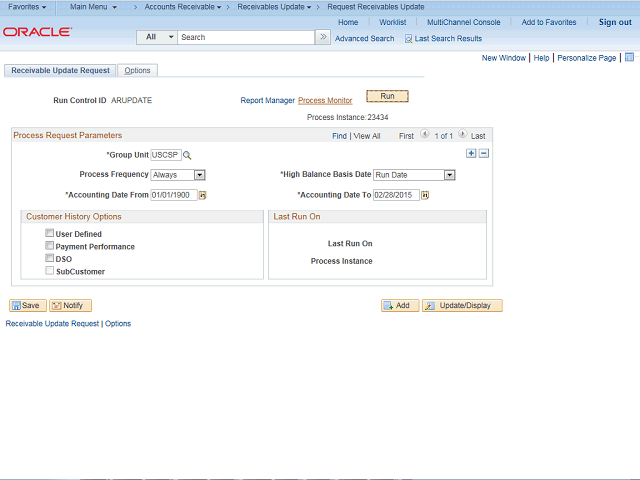640x480 pixels.
Task: Add a new row with plus icon
Action: tap(471, 153)
